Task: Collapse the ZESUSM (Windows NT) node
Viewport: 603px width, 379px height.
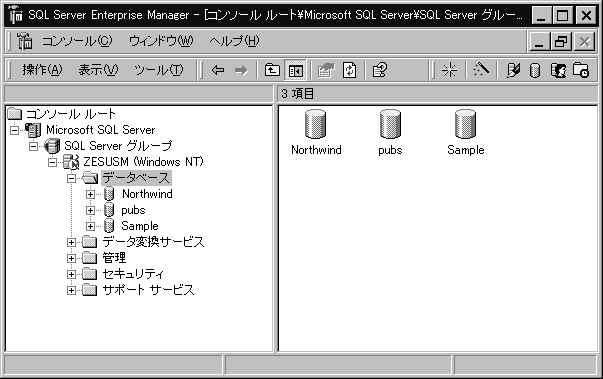Action: [52, 162]
